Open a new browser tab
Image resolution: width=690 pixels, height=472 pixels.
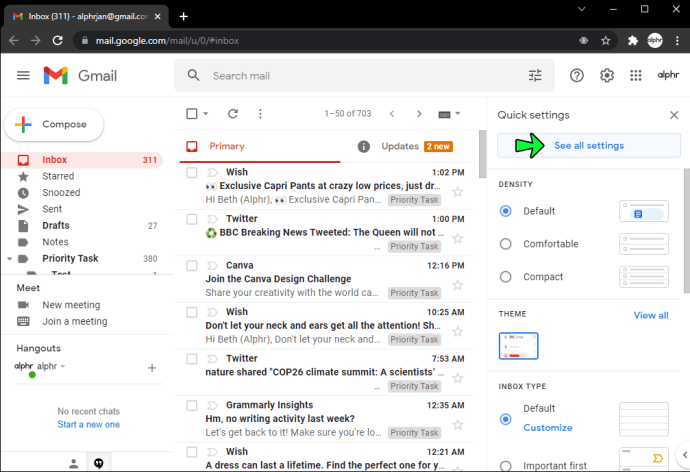click(184, 16)
